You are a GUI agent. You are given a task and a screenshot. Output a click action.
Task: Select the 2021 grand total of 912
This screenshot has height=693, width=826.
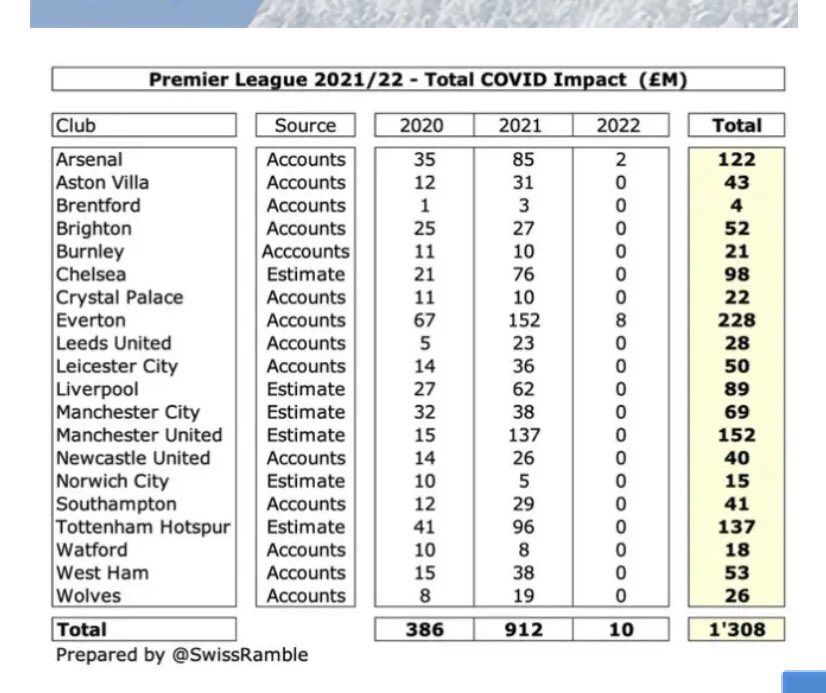click(521, 630)
